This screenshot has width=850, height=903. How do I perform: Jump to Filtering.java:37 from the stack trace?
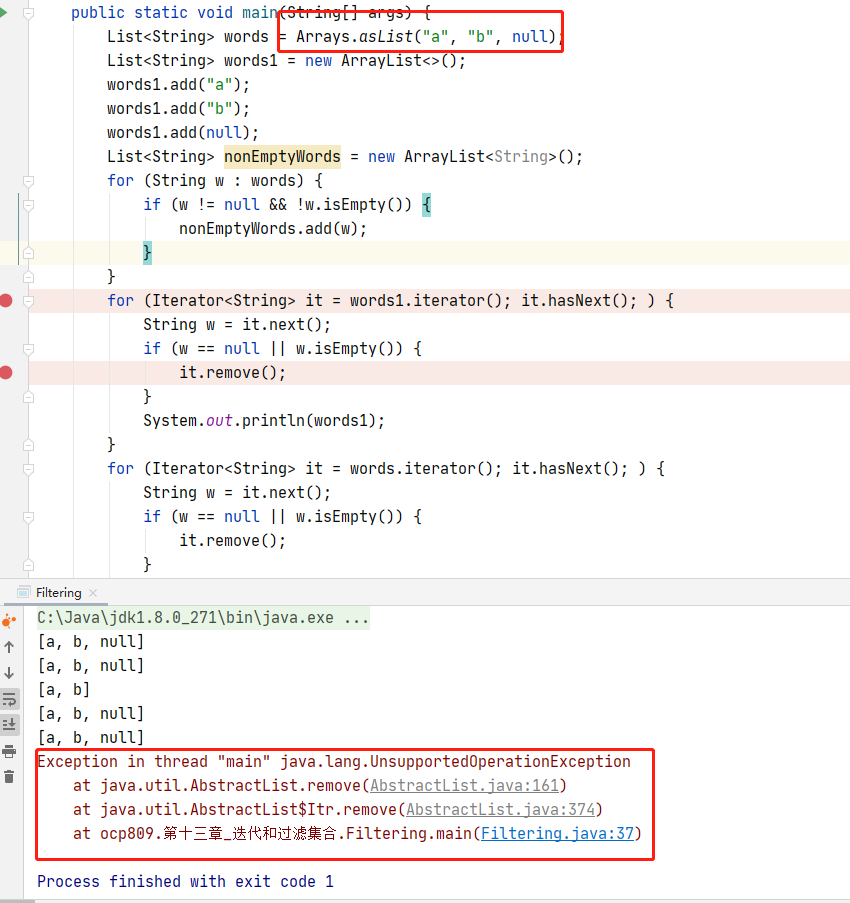(x=557, y=833)
